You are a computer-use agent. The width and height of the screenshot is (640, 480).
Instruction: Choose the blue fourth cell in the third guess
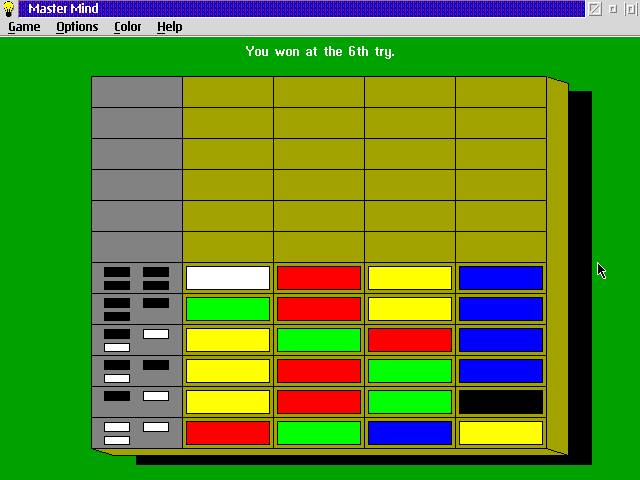pyautogui.click(x=501, y=371)
